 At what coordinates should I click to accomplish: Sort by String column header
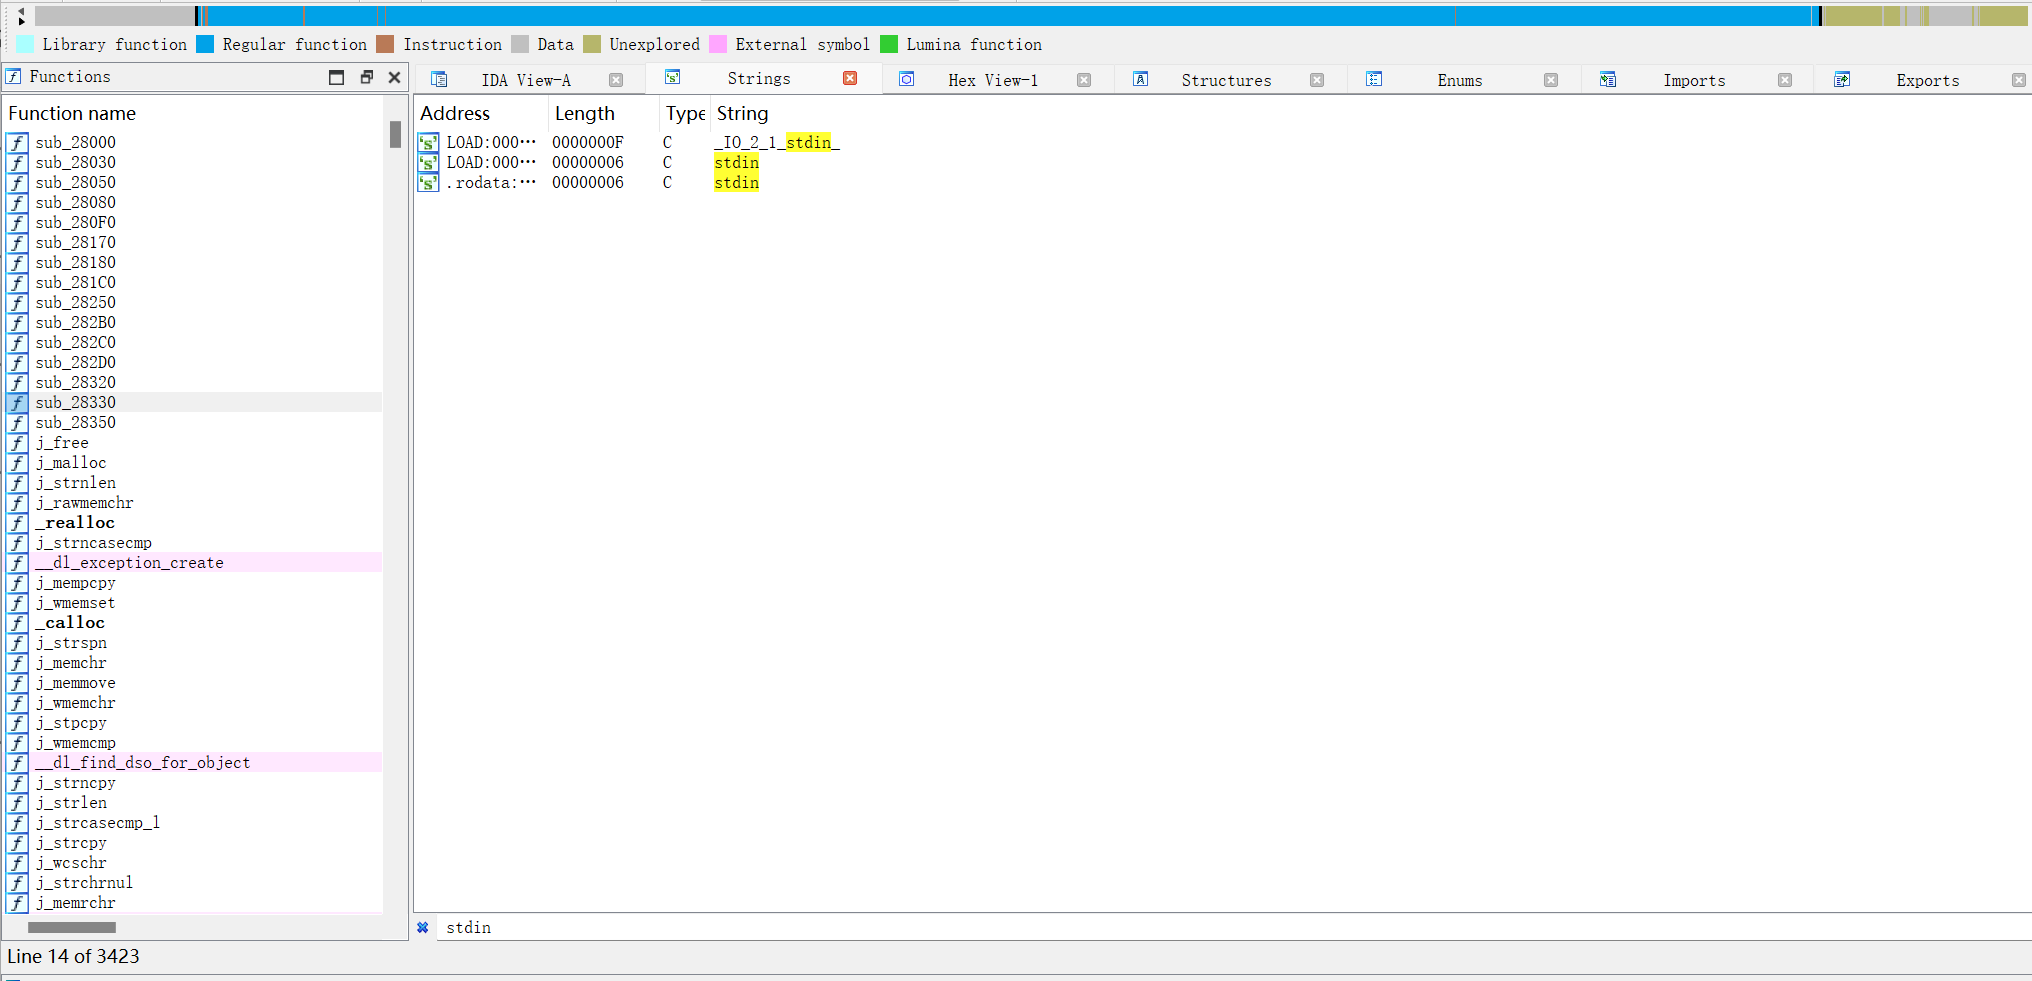click(x=742, y=113)
